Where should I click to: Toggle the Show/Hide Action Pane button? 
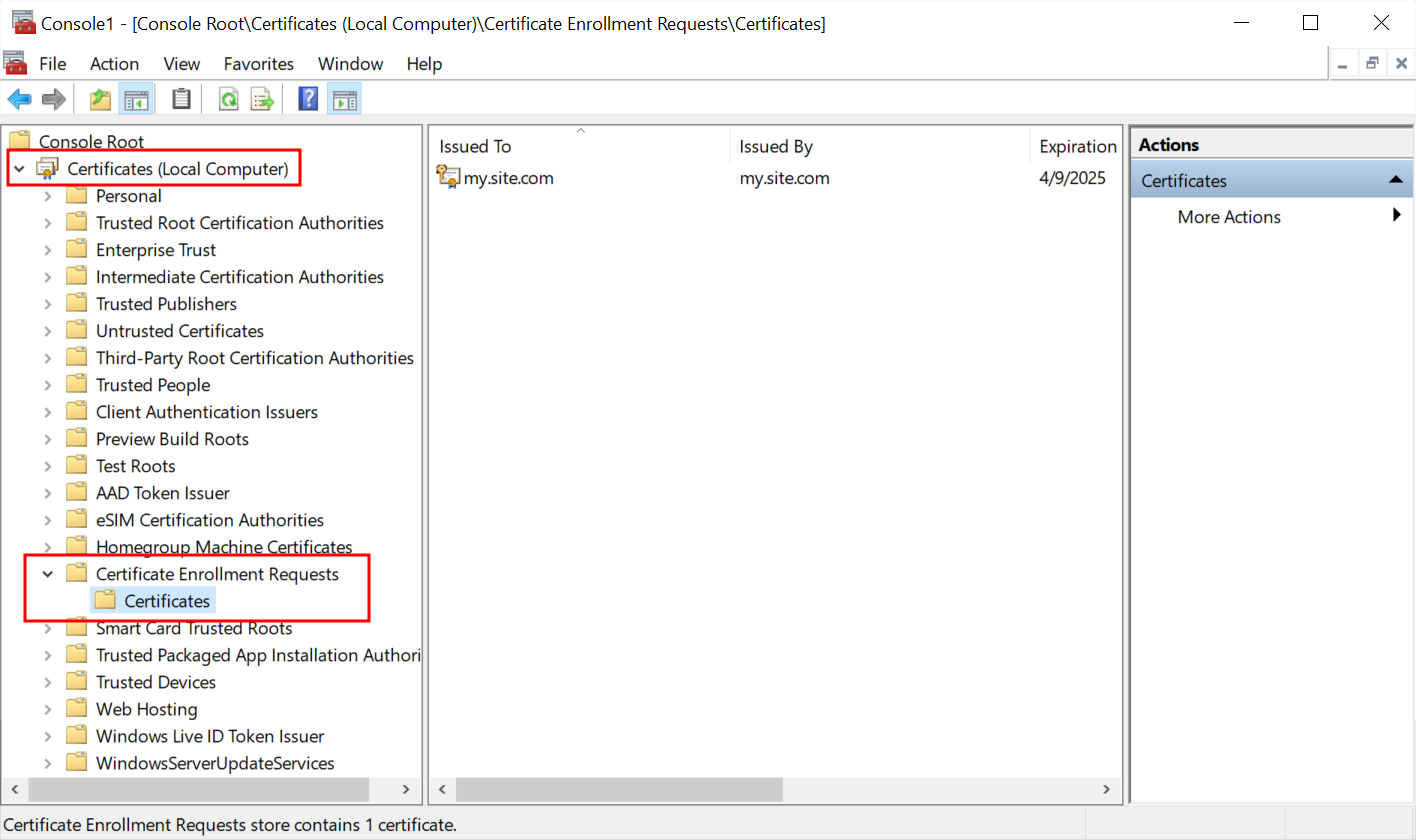[344, 99]
